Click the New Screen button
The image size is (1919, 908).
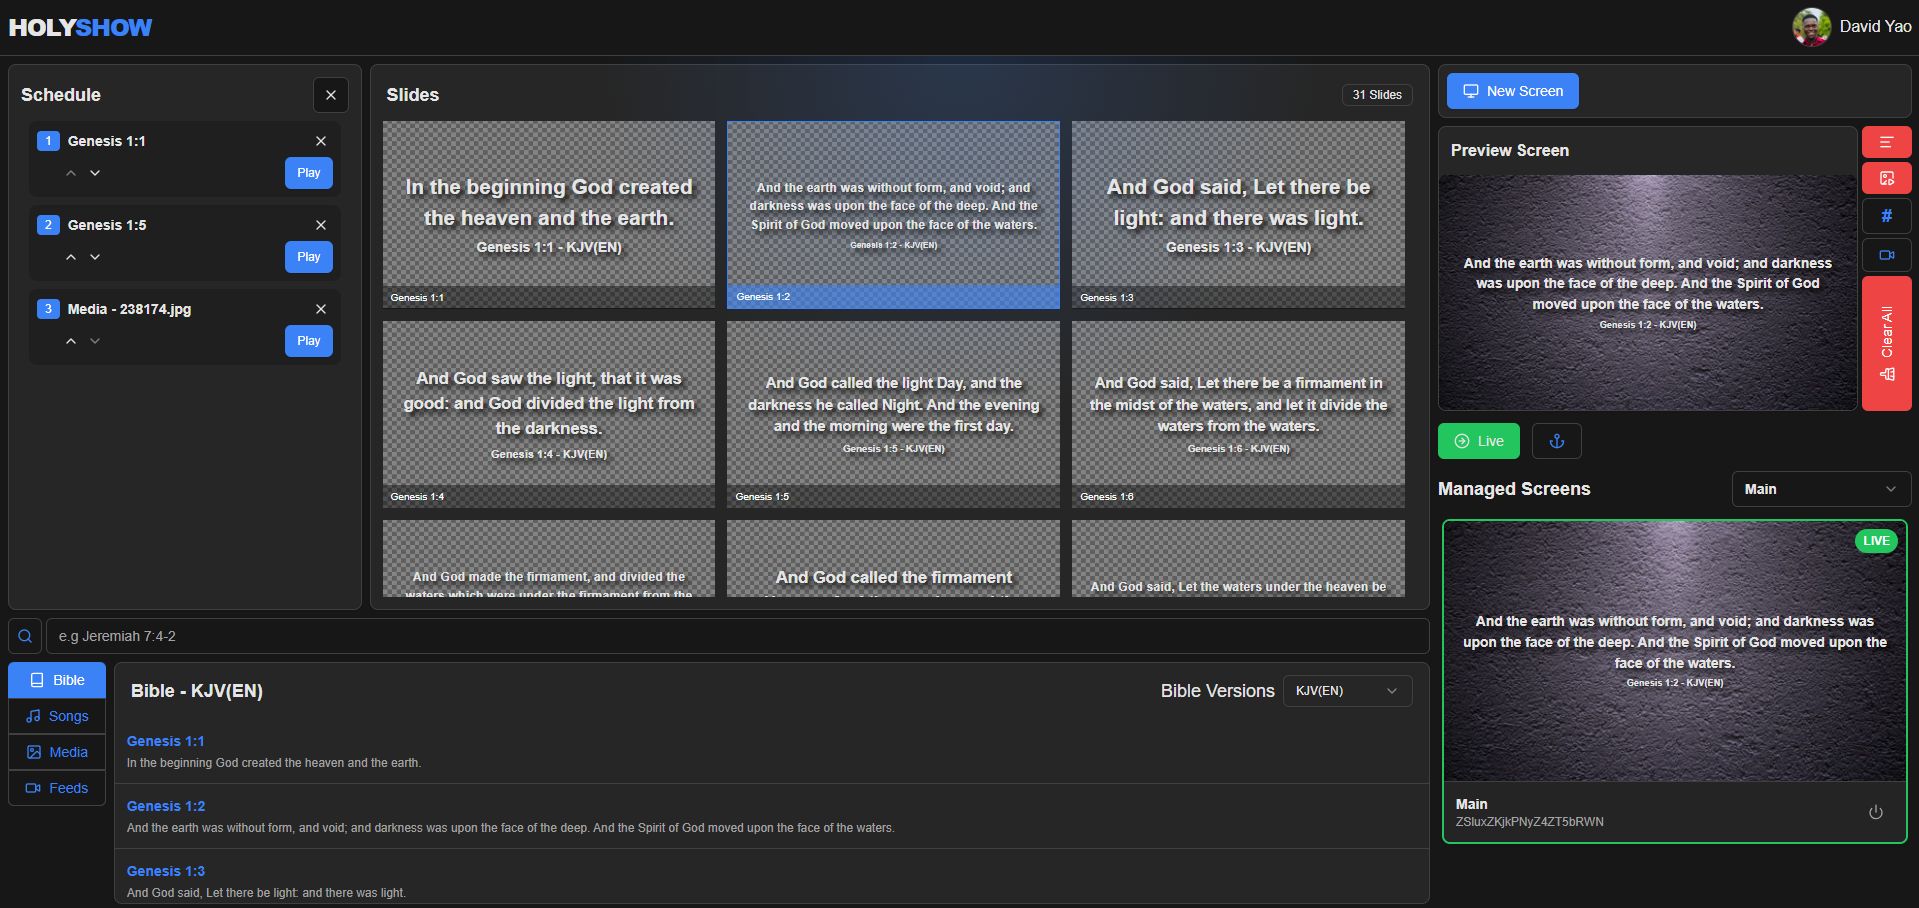[x=1512, y=90]
